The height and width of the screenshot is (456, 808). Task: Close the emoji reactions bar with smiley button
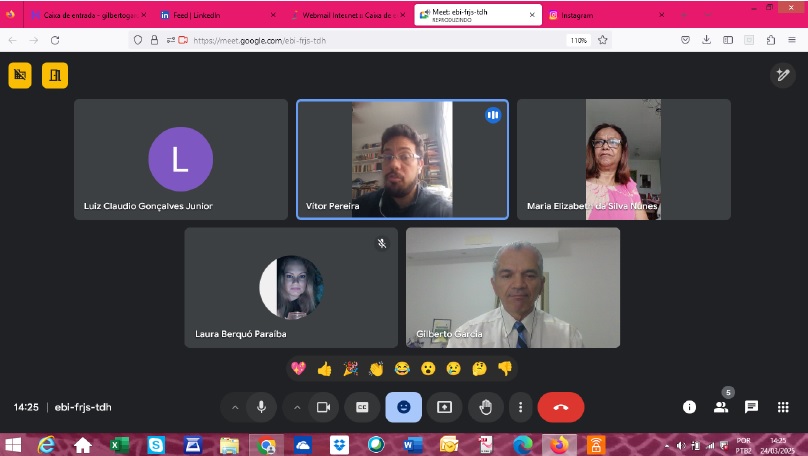click(x=403, y=407)
